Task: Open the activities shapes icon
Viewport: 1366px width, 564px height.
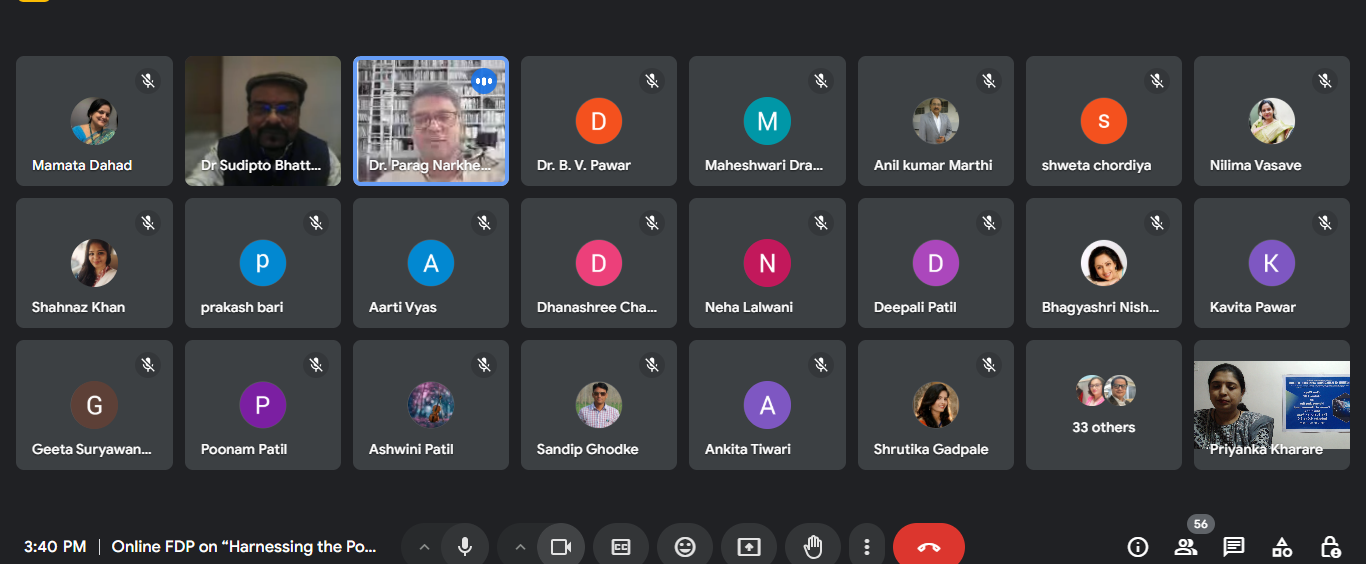Action: pos(1282,547)
